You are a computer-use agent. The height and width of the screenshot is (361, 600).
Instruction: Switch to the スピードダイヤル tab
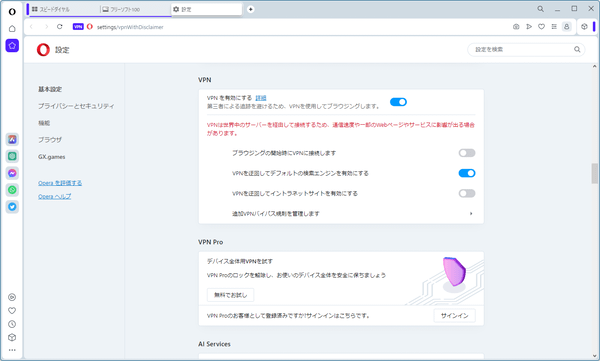64,9
